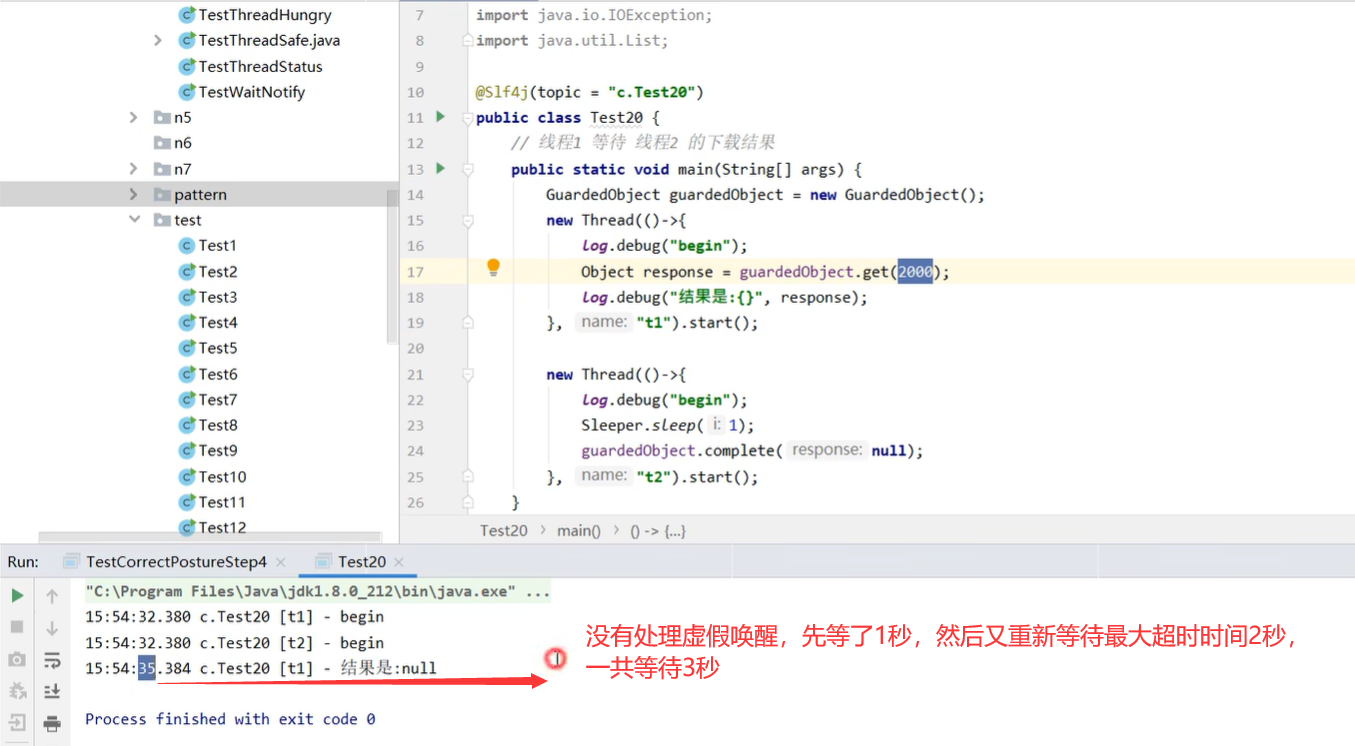Open Test5 in the project tree

tap(207, 348)
